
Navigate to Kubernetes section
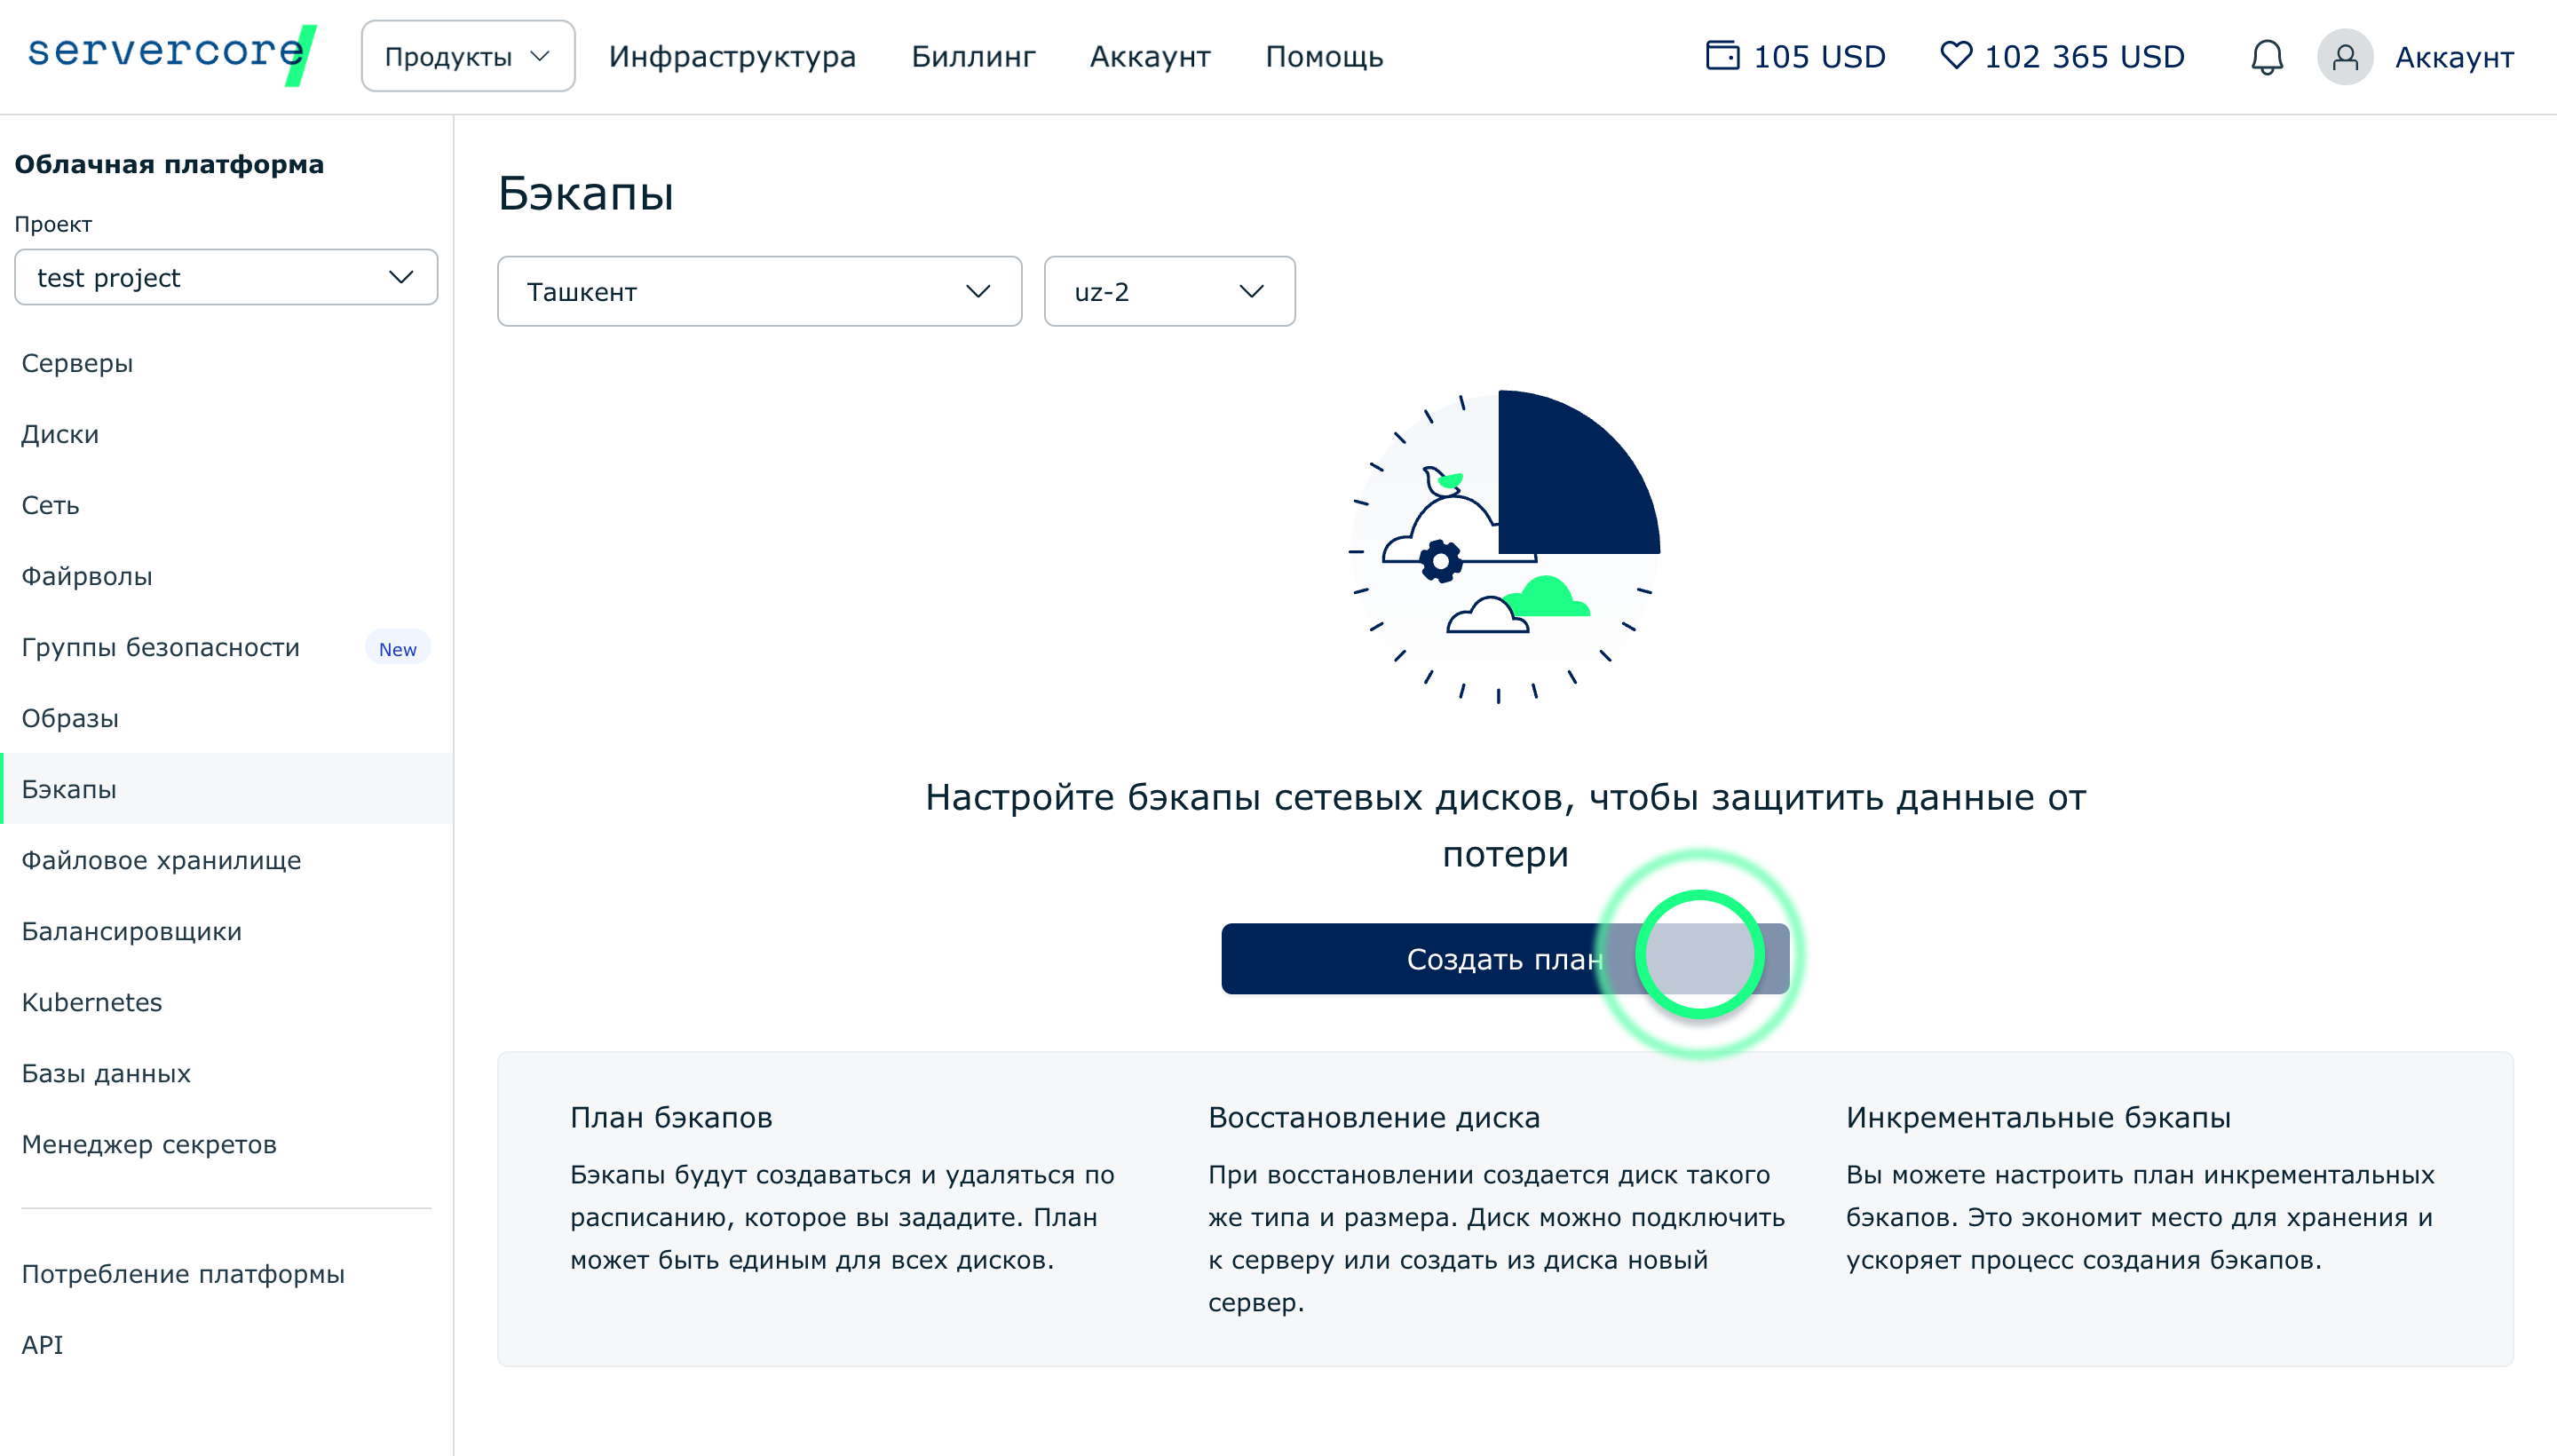pos(92,1002)
